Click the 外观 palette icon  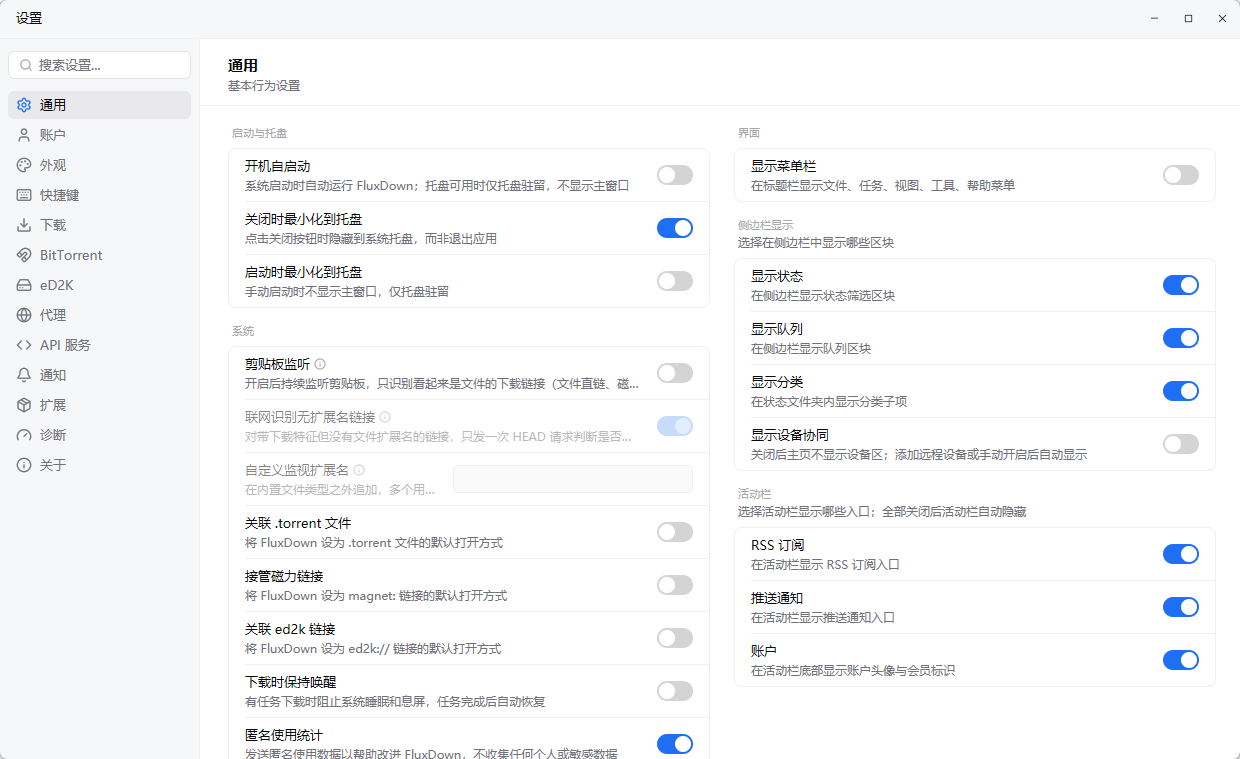click(x=24, y=165)
